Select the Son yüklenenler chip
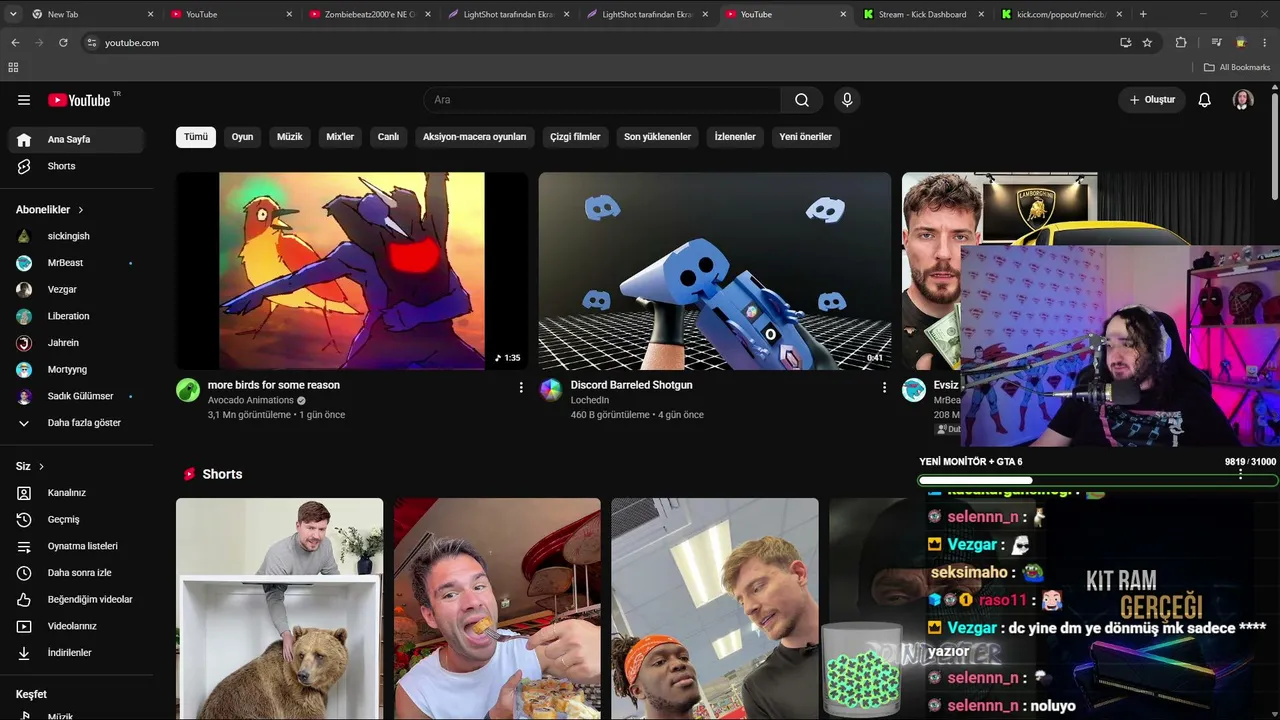This screenshot has width=1280, height=720. 657,137
